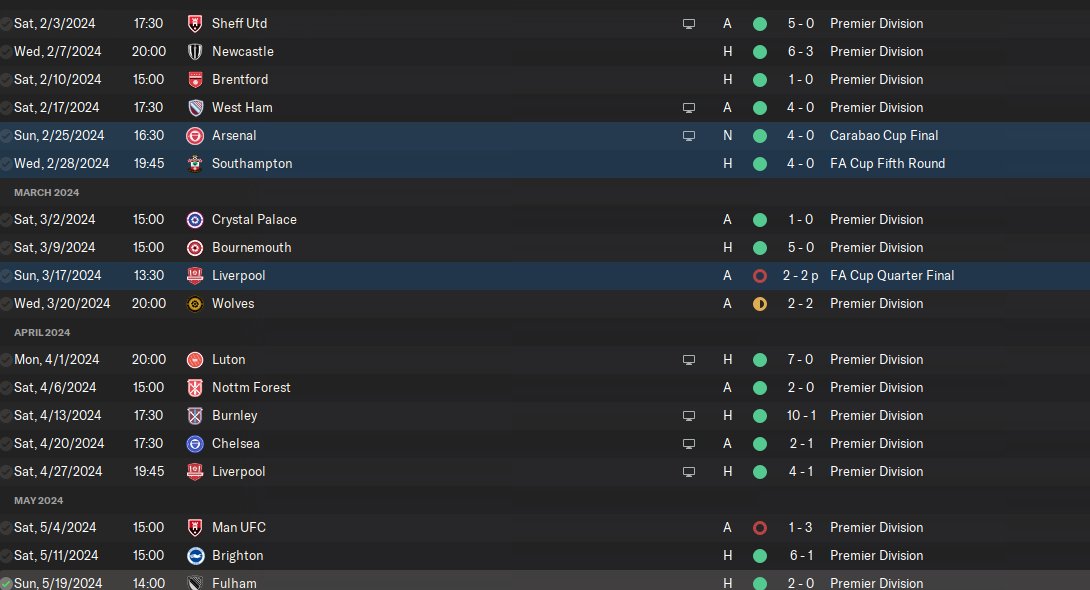Collapse the MARCH 2024 section header

[47, 192]
